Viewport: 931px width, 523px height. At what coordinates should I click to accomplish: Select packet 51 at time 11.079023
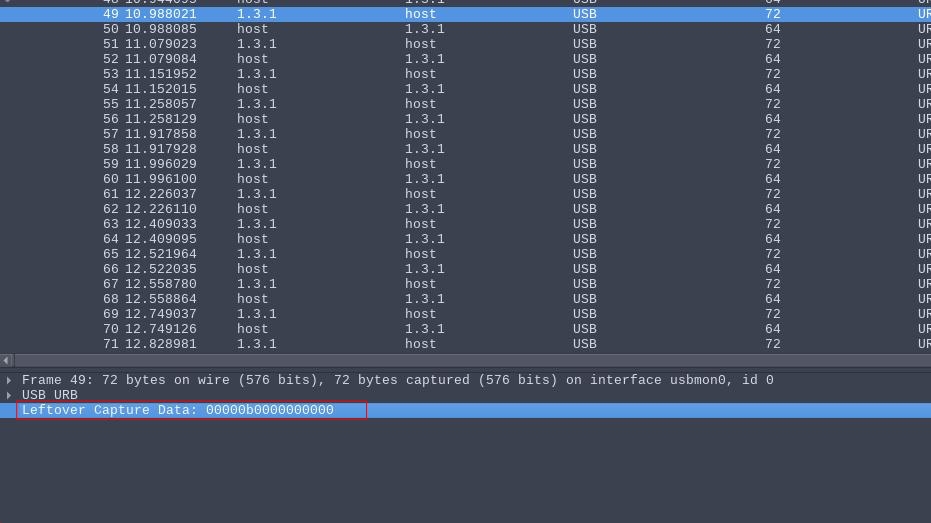(400, 44)
